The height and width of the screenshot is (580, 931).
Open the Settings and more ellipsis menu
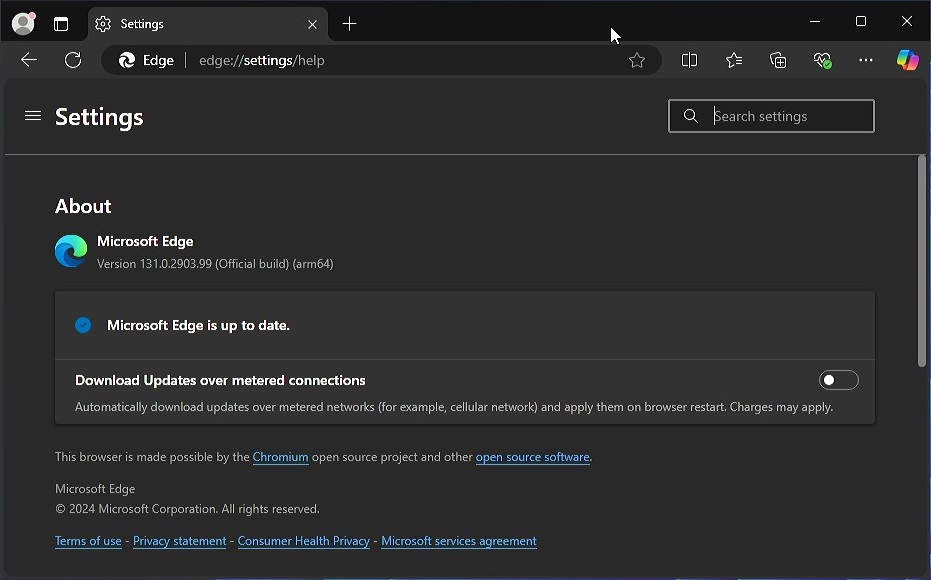(866, 60)
